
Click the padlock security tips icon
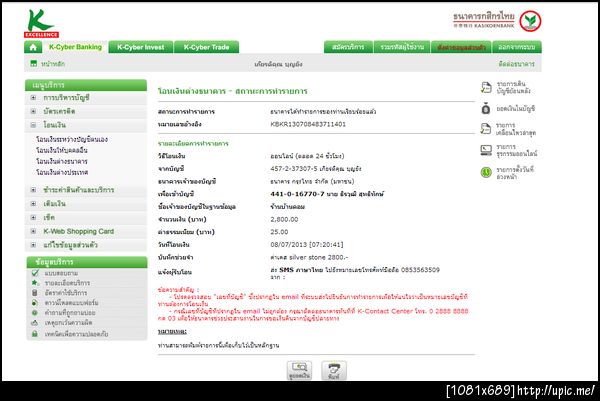tap(35, 334)
